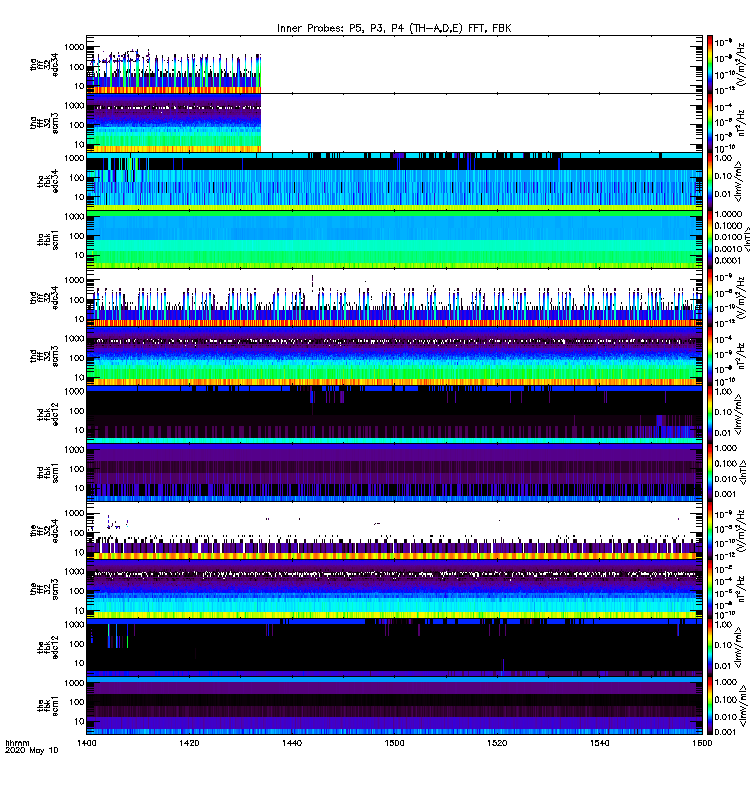Screen dimensions: 750x800
Task: Click the thd fff edc34 spectrogram plot
Action: [394, 298]
